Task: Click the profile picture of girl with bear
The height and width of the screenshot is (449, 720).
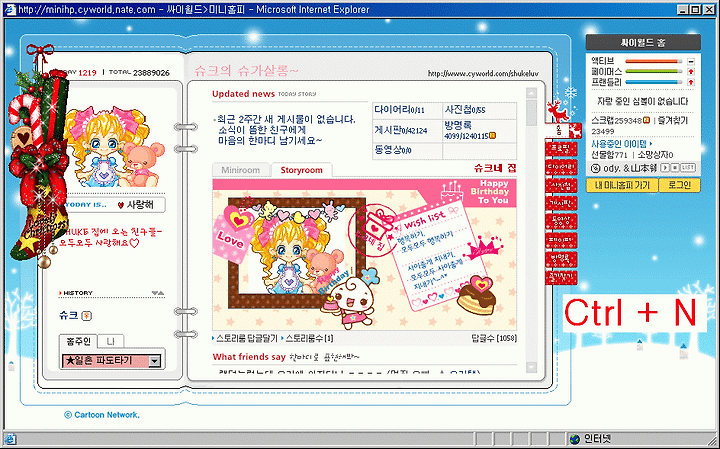Action: pyautogui.click(x=114, y=147)
